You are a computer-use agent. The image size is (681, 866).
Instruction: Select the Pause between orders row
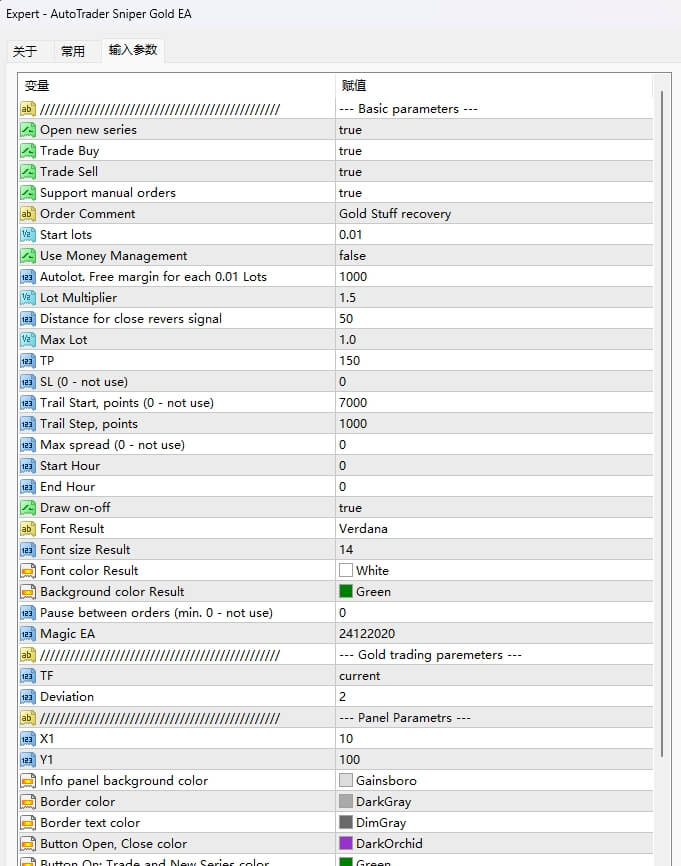tap(335, 612)
